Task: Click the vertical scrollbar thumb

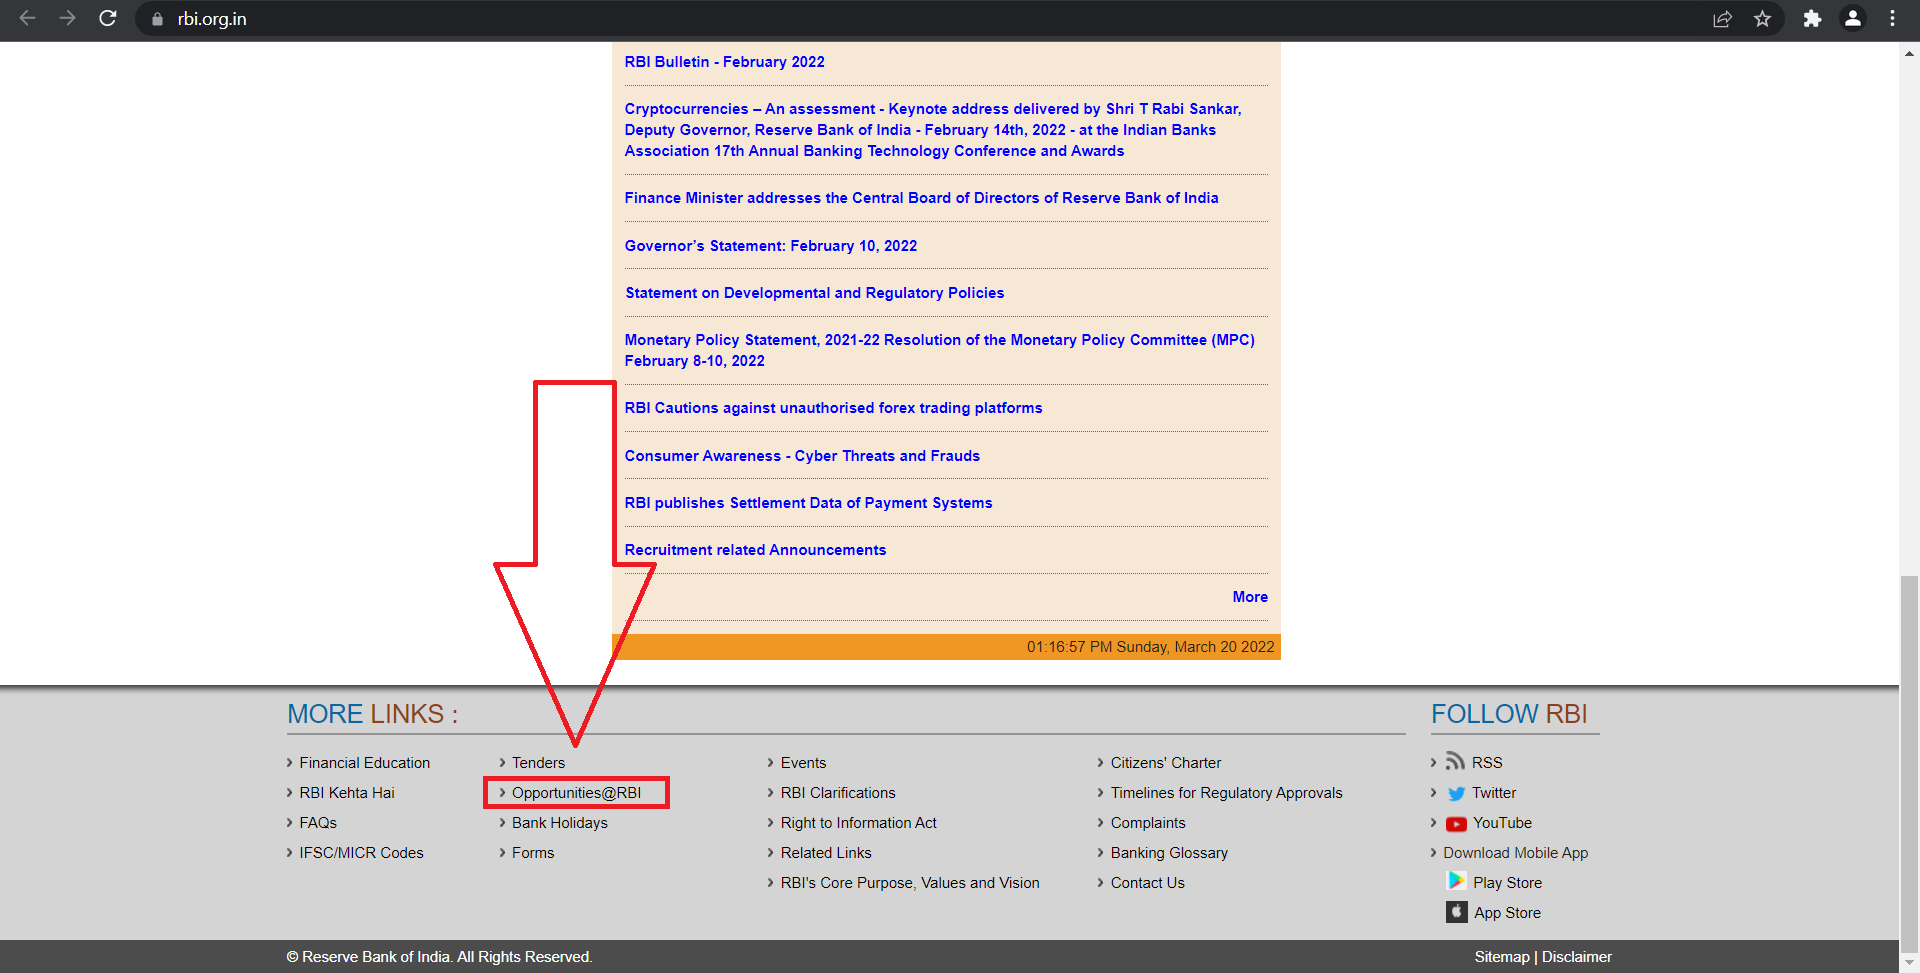Action: pyautogui.click(x=1909, y=760)
